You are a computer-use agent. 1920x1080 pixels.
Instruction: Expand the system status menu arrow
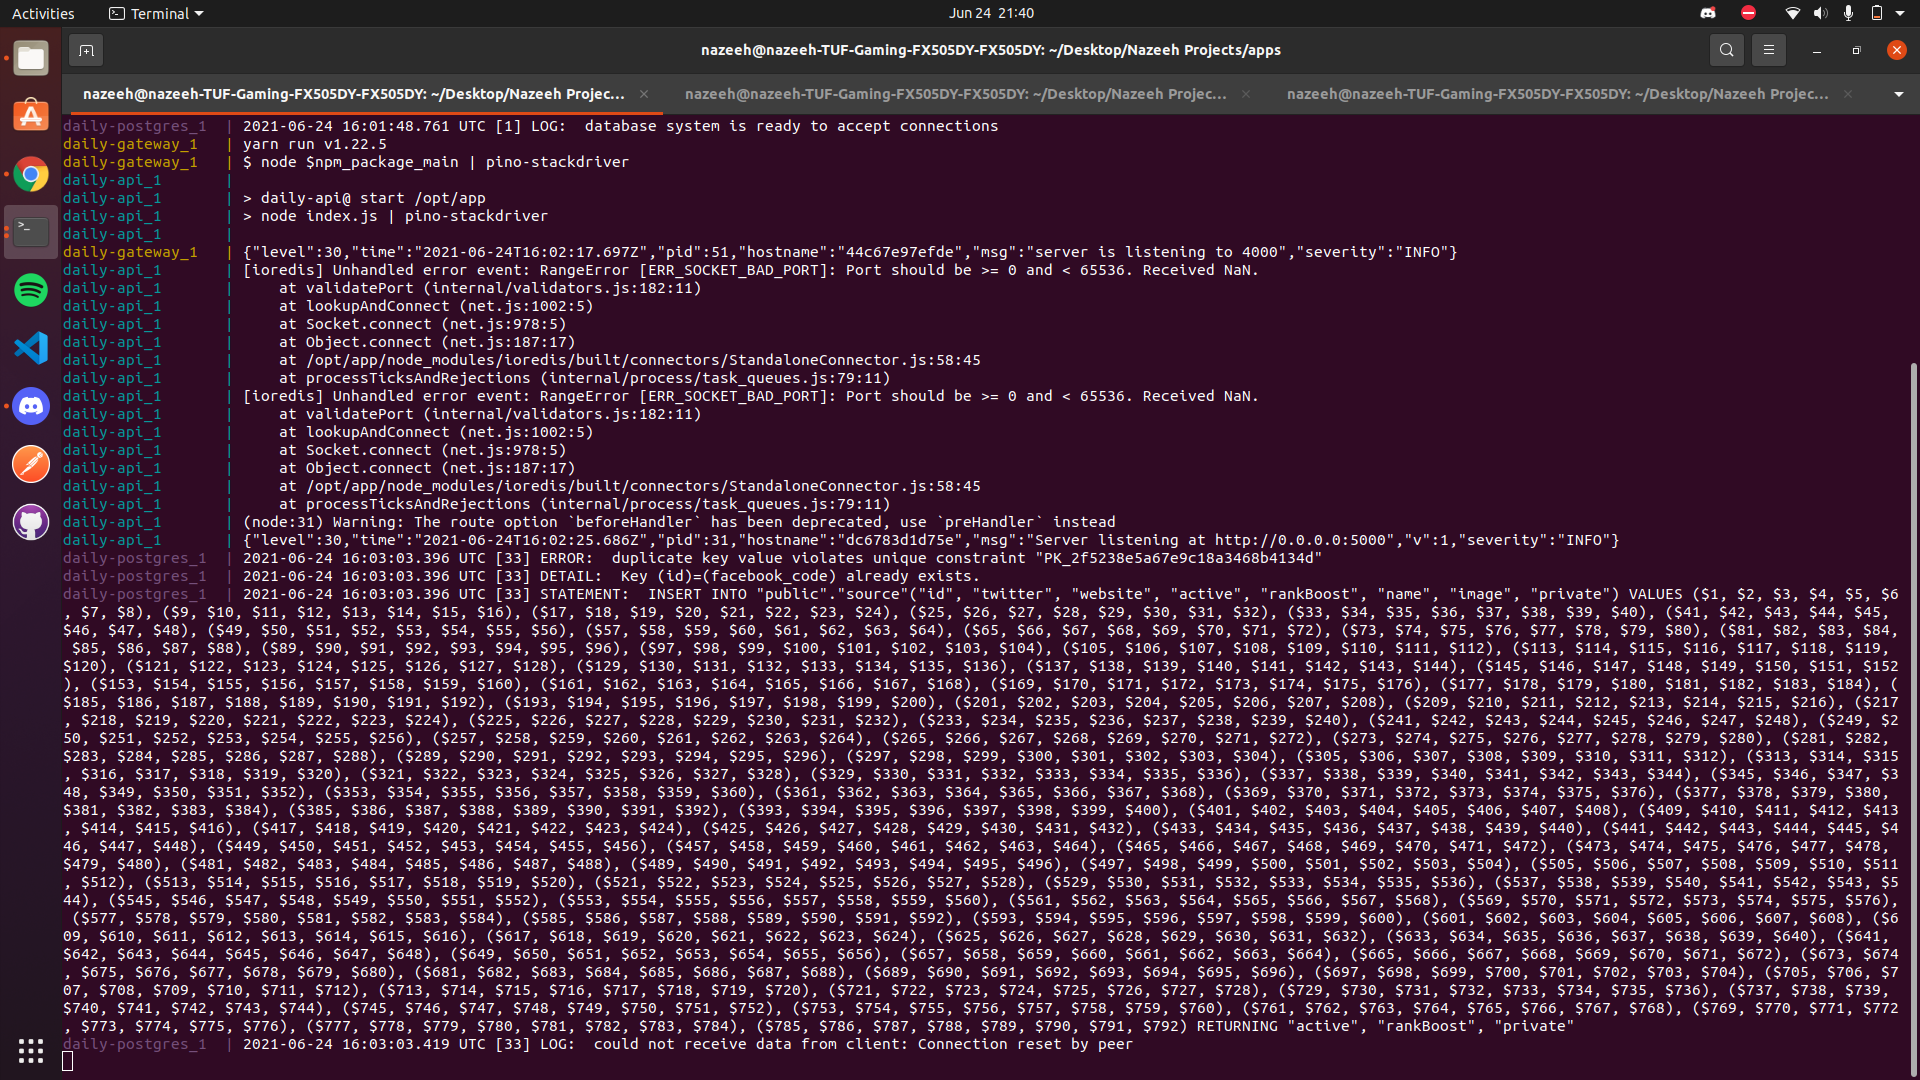[1900, 13]
